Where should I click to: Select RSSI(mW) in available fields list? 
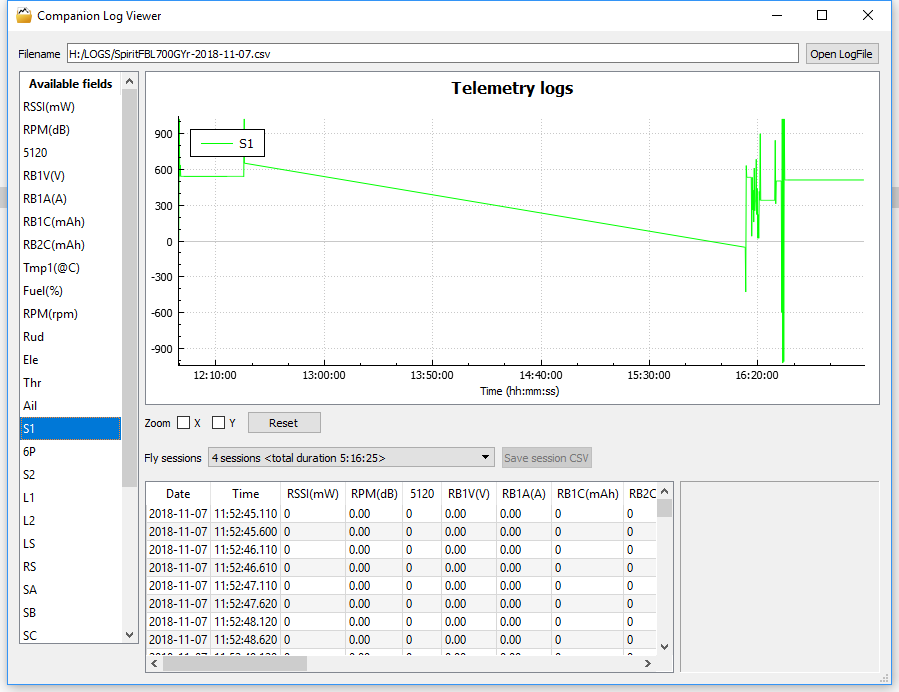(49, 107)
